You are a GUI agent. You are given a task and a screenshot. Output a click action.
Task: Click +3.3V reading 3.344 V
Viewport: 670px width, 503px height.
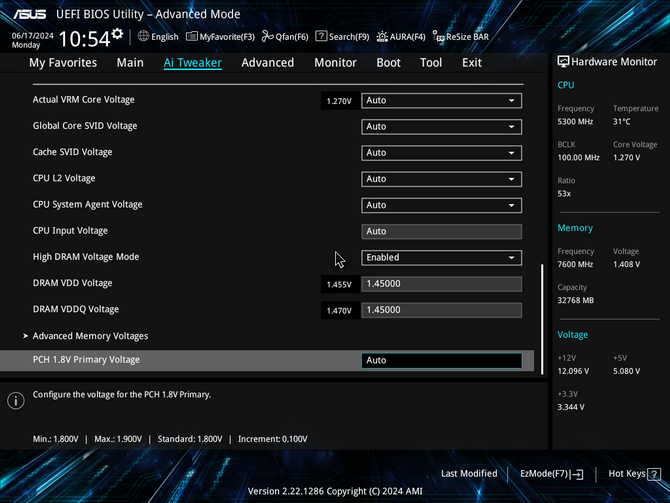[571, 407]
